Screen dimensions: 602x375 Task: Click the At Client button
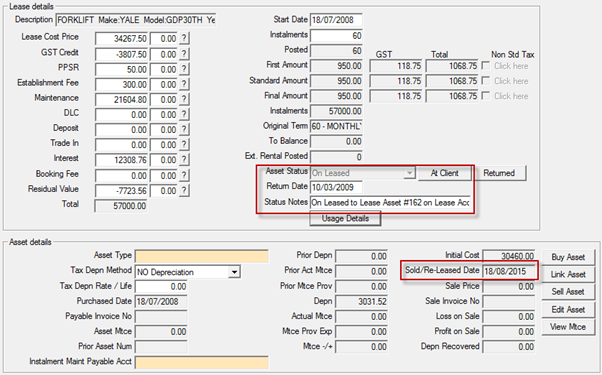pos(445,173)
